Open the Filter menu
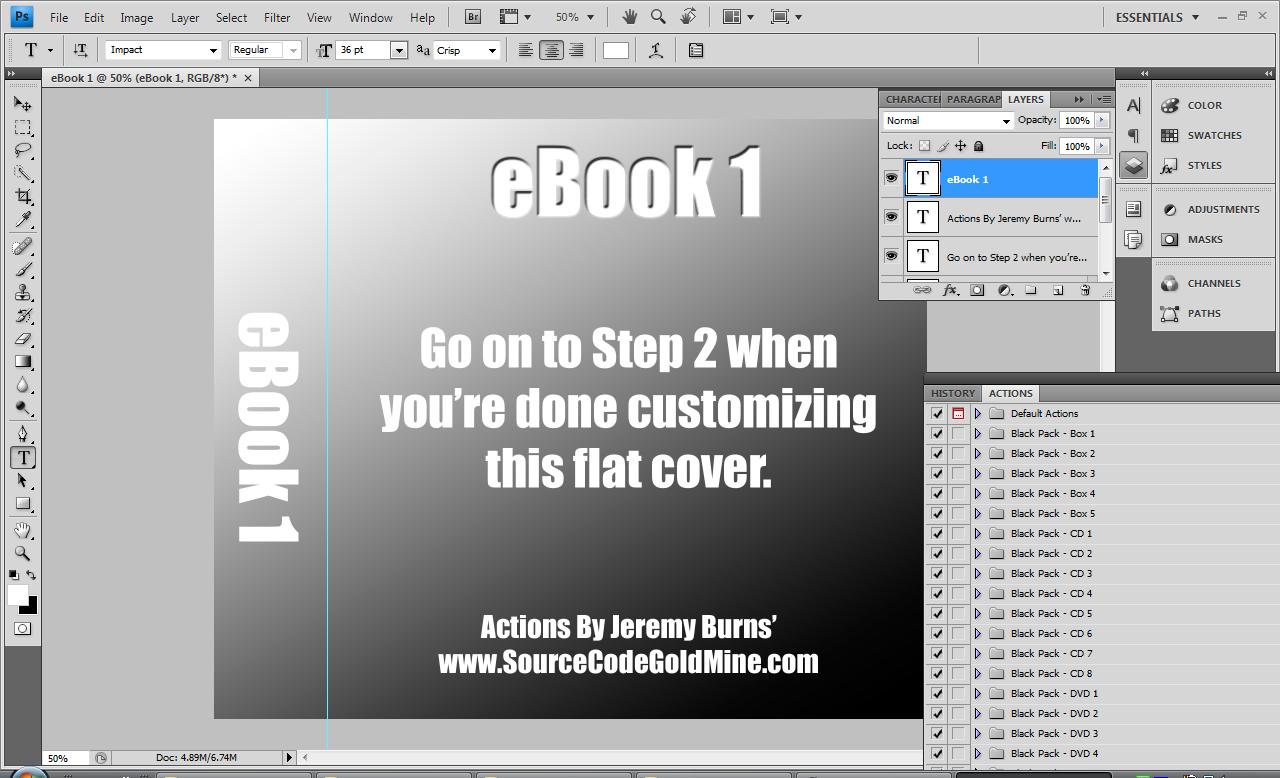1280x778 pixels. (276, 17)
